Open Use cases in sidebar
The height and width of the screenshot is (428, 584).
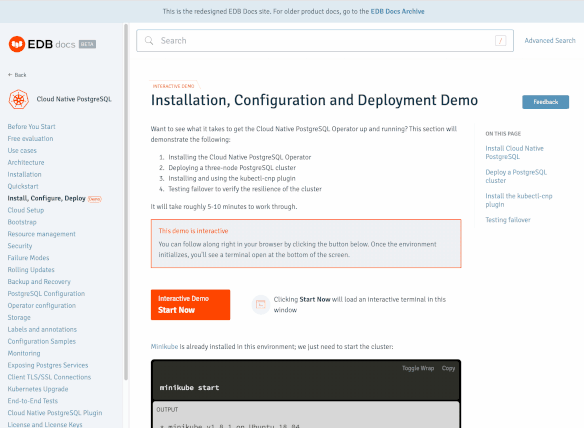pyautogui.click(x=22, y=150)
